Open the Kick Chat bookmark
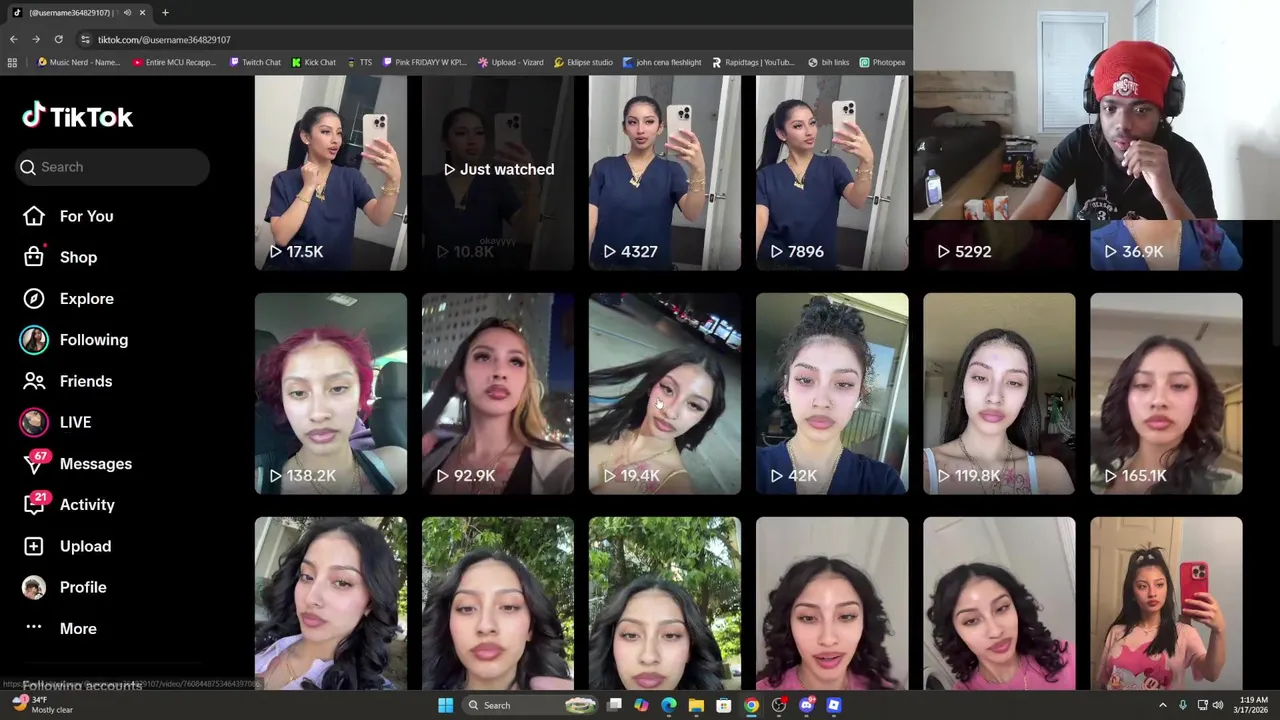This screenshot has width=1280, height=720. (313, 62)
